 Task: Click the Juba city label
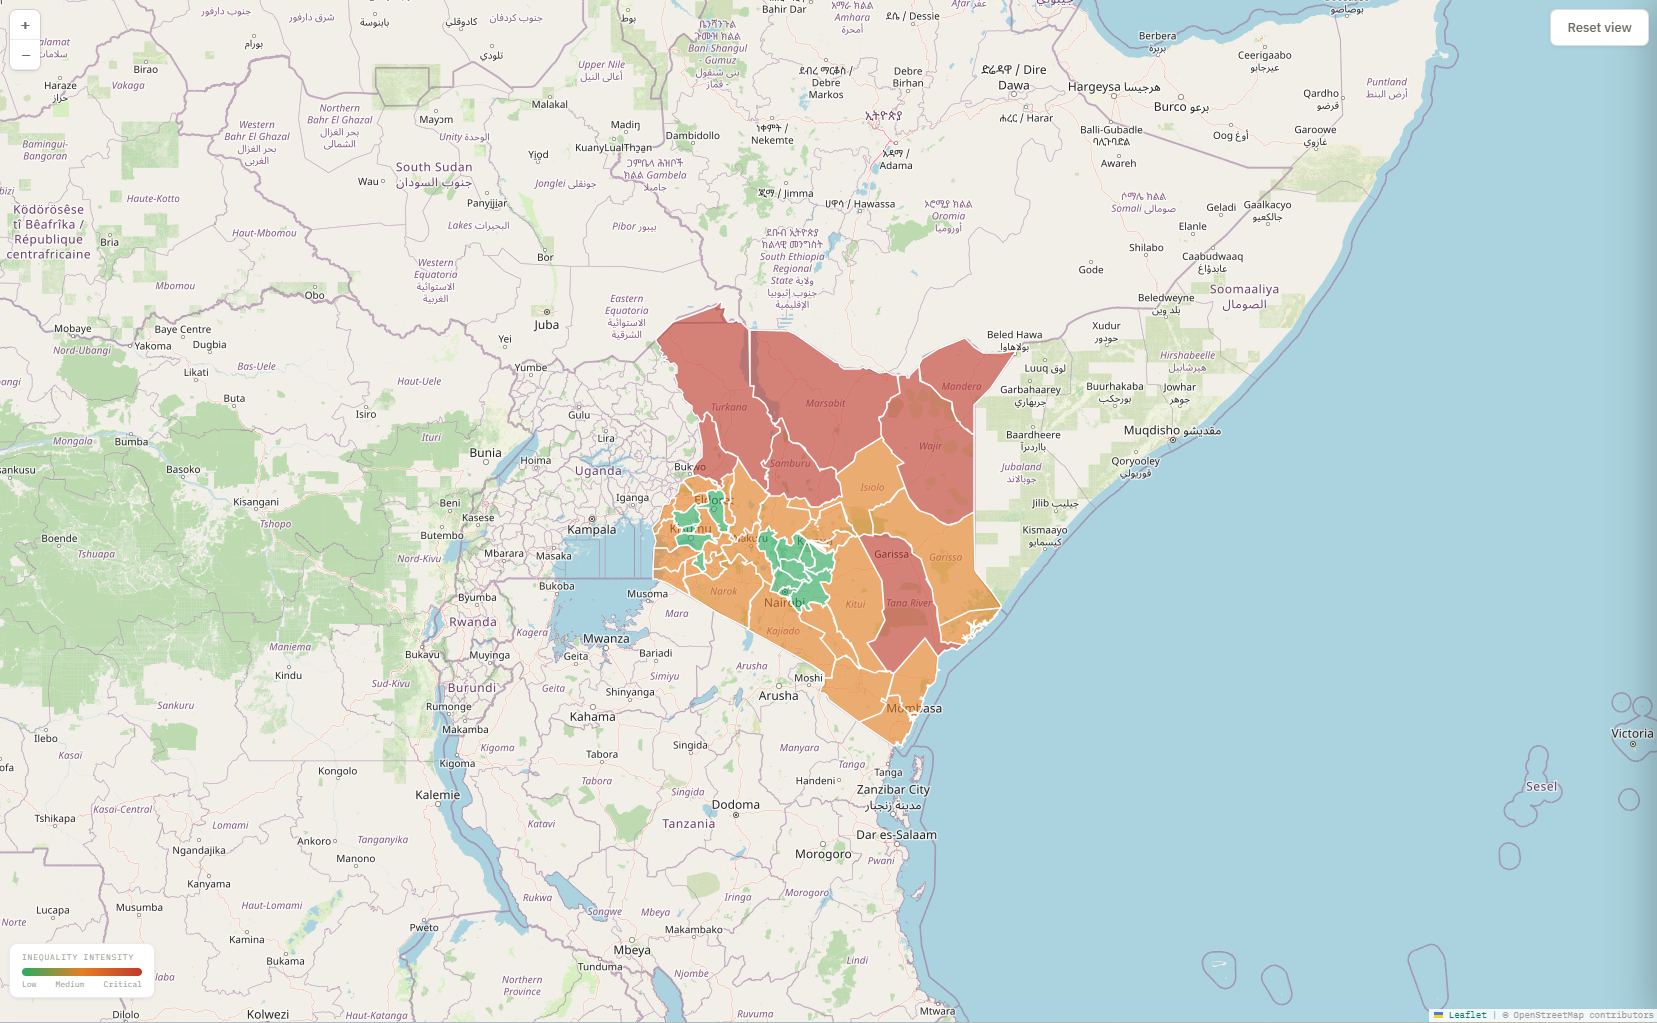click(x=547, y=325)
